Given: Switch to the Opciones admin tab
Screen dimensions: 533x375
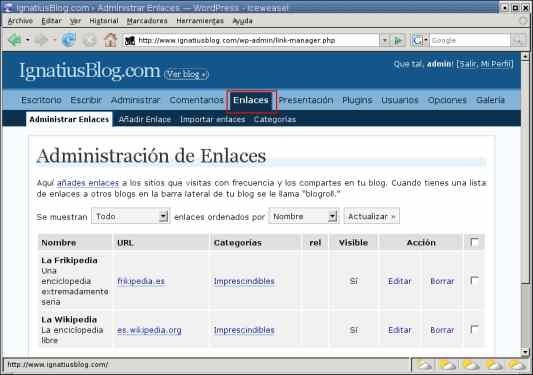Looking at the screenshot, I should point(447,100).
